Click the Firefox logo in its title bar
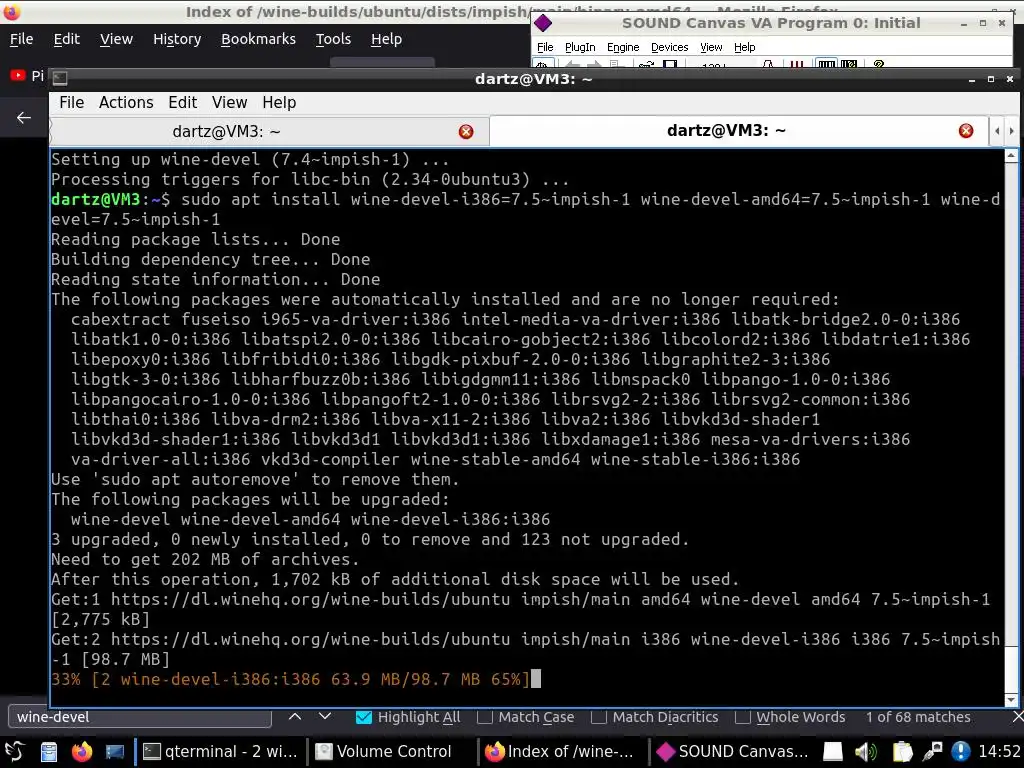 pos(12,11)
